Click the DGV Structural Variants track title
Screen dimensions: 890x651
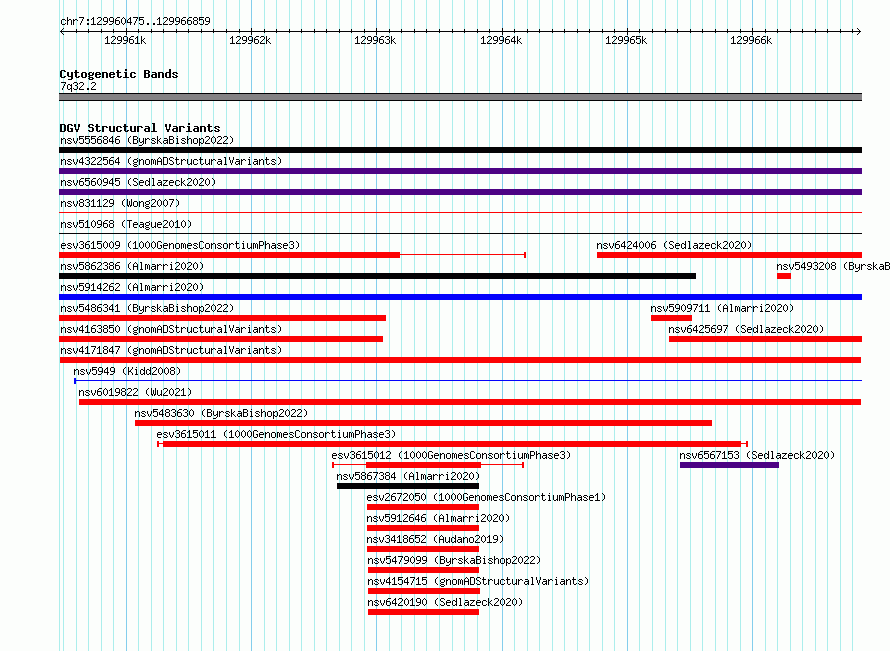click(140, 128)
